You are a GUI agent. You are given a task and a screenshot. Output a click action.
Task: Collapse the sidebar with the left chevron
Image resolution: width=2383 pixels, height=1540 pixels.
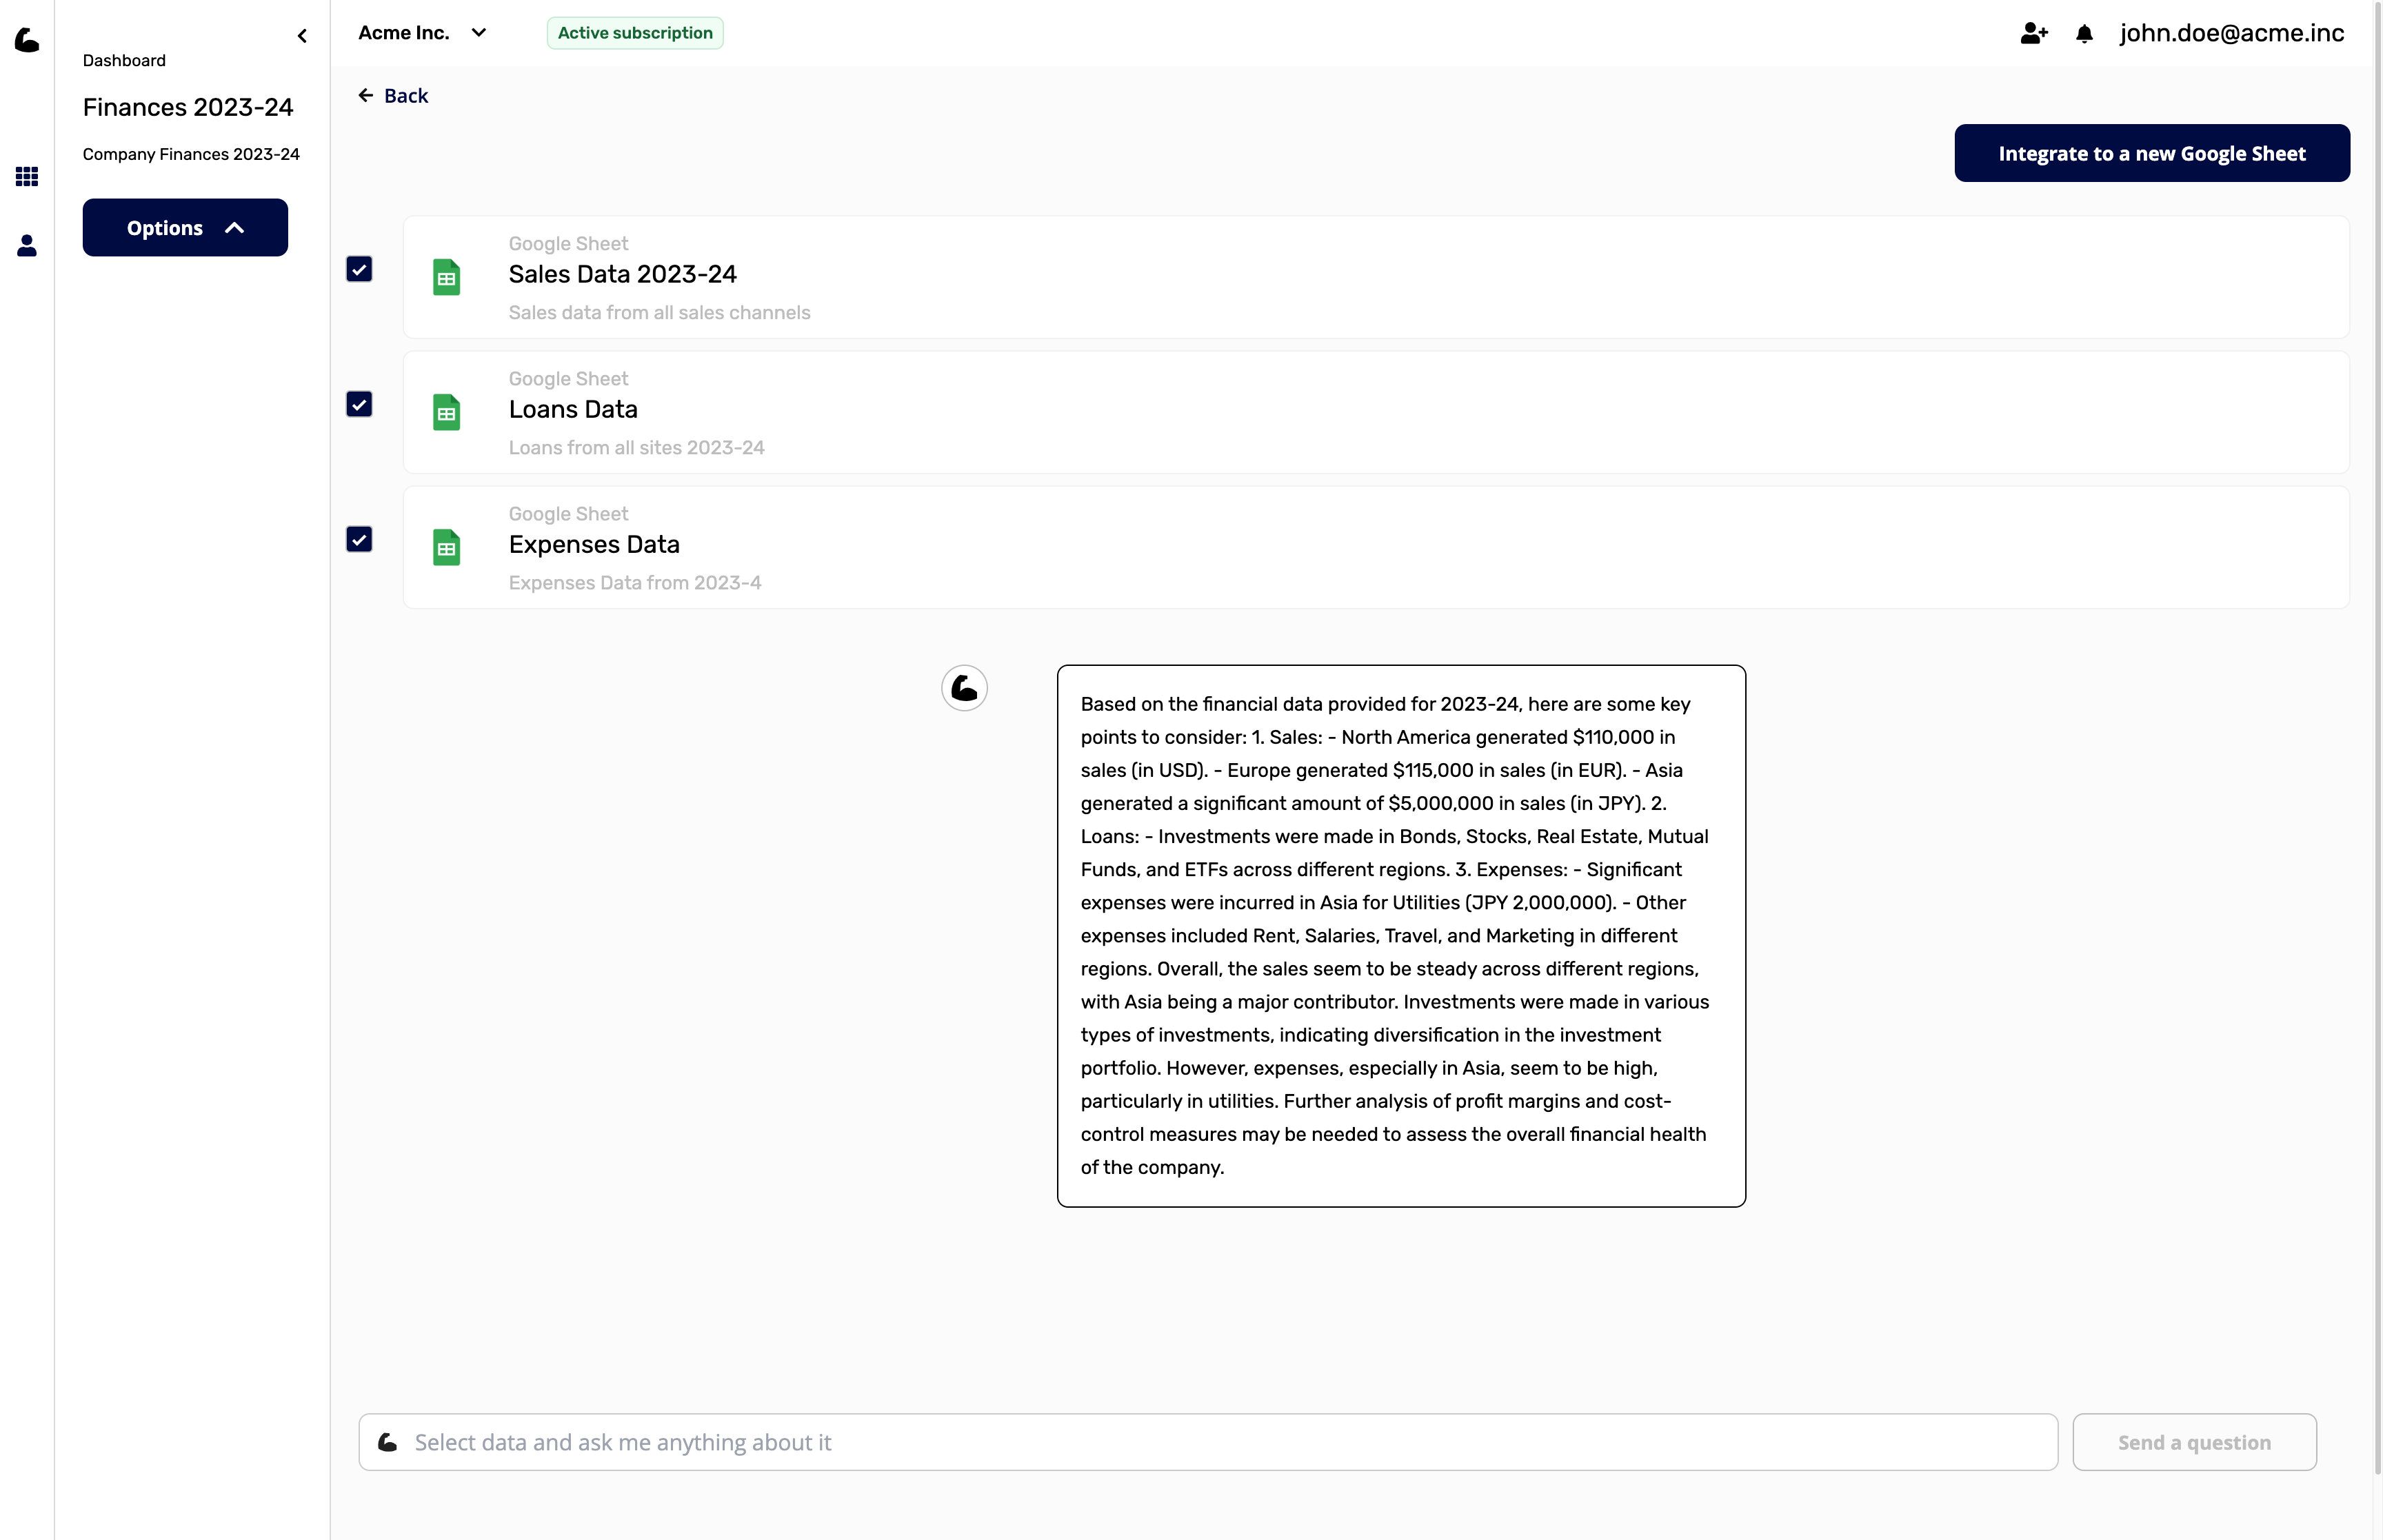[302, 36]
